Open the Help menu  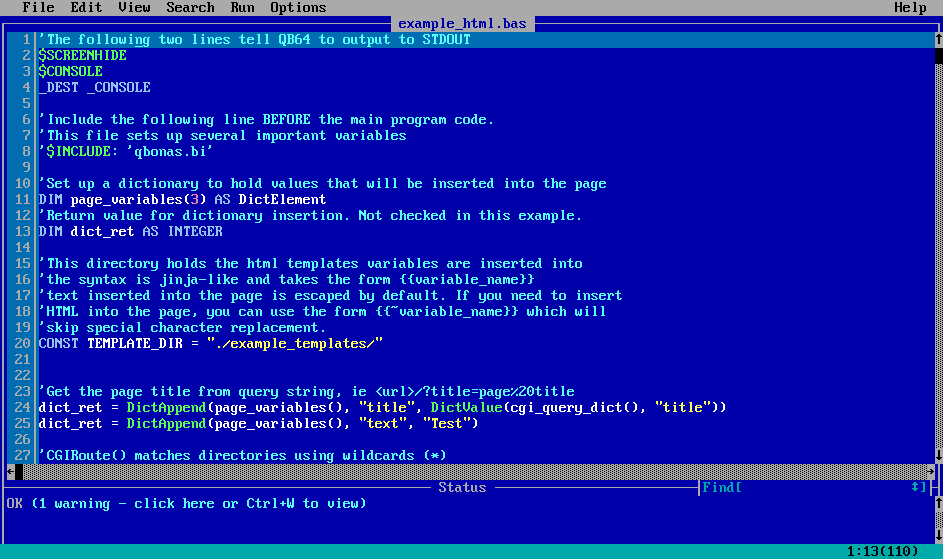tap(910, 8)
